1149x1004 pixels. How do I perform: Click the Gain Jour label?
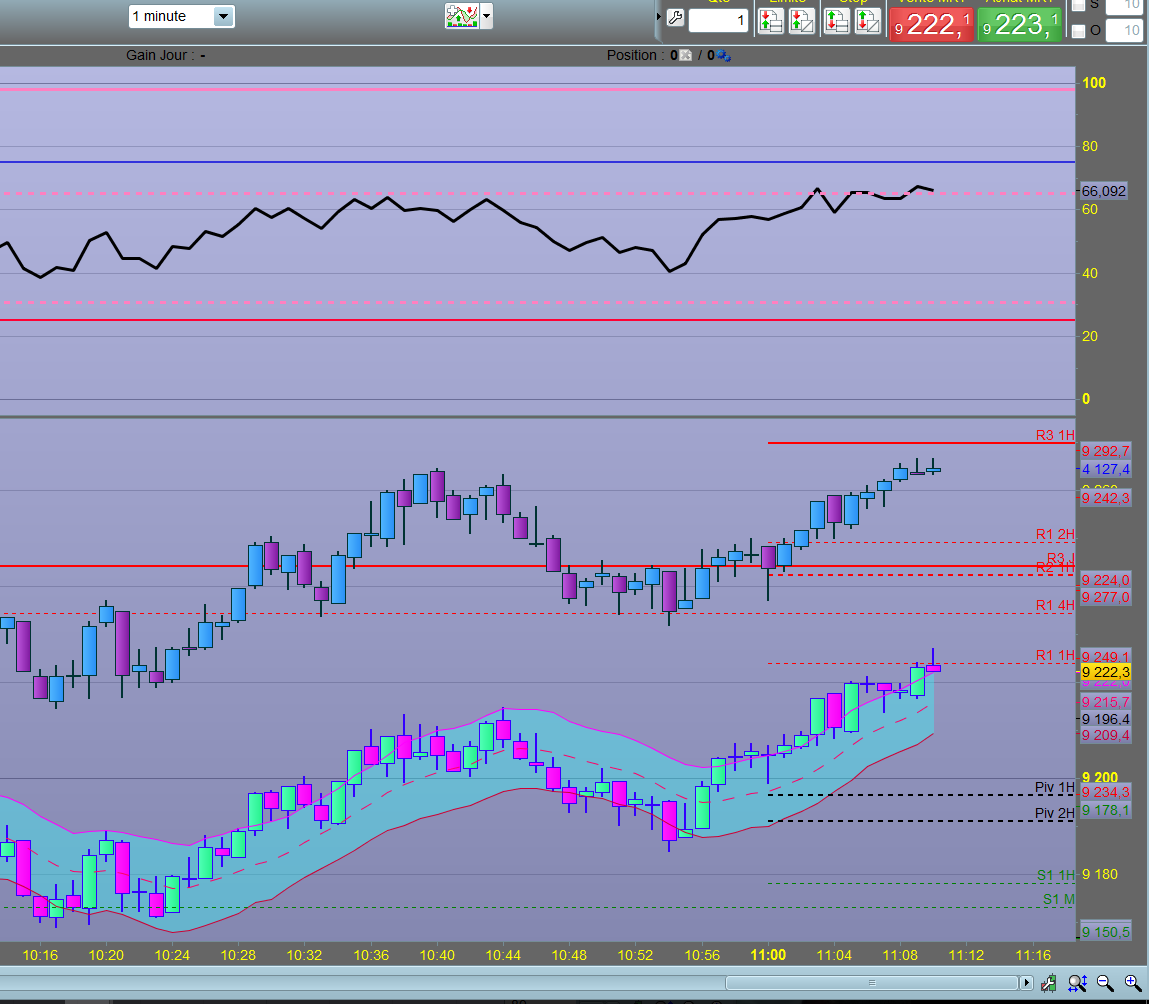159,56
